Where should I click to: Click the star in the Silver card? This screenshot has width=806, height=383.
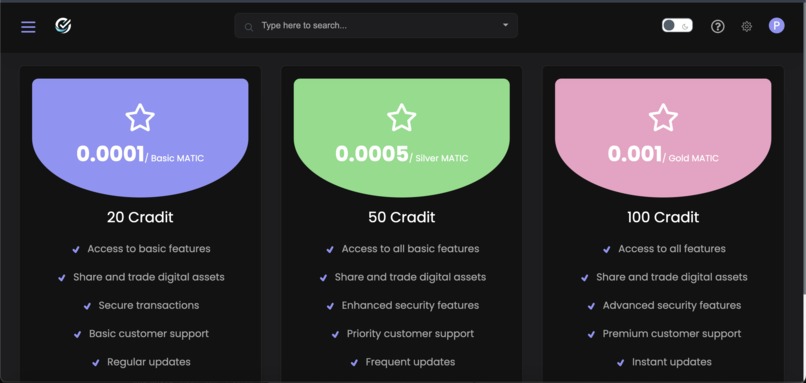pyautogui.click(x=401, y=118)
